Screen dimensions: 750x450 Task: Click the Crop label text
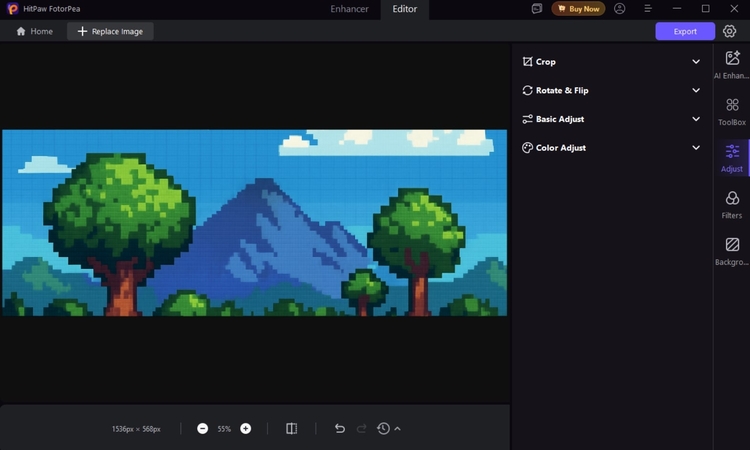546,62
